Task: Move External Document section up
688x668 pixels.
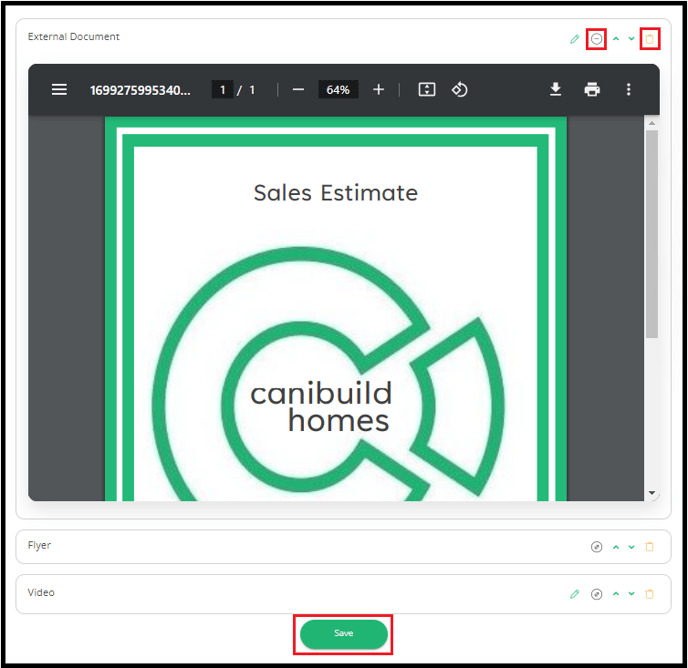Action: [616, 39]
